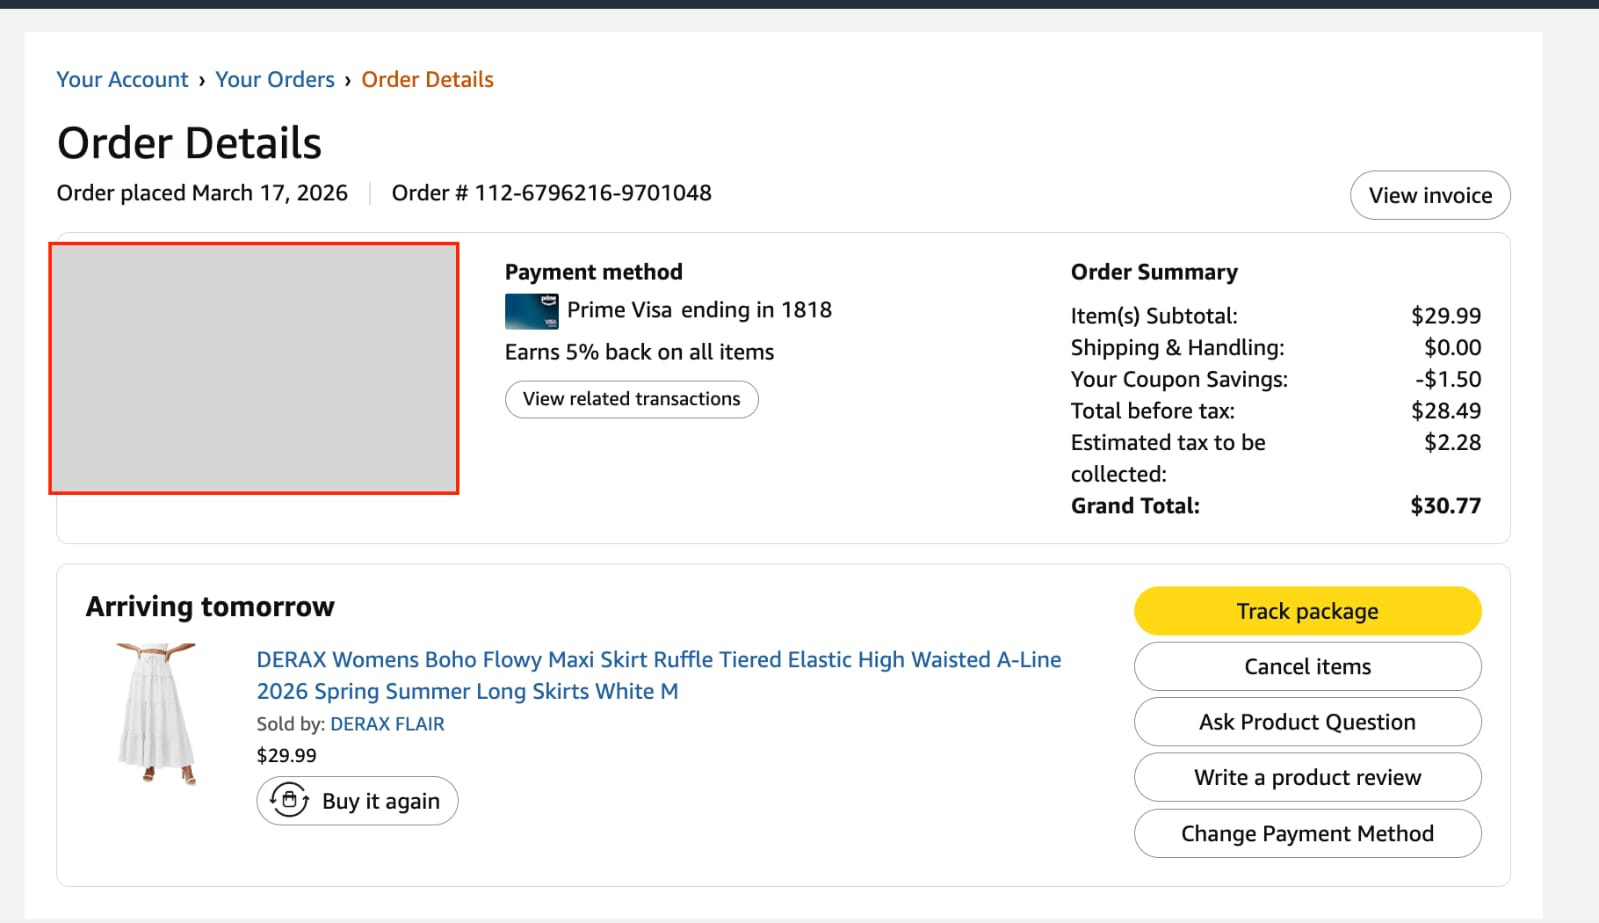
Task: Click Ask Product Question
Action: pyautogui.click(x=1307, y=722)
